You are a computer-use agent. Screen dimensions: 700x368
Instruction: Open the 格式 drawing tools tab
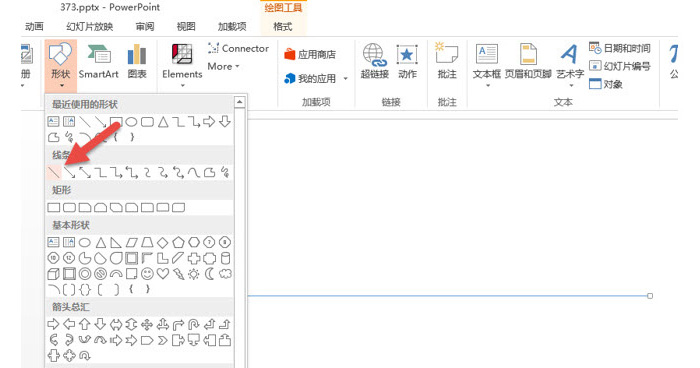click(x=283, y=26)
